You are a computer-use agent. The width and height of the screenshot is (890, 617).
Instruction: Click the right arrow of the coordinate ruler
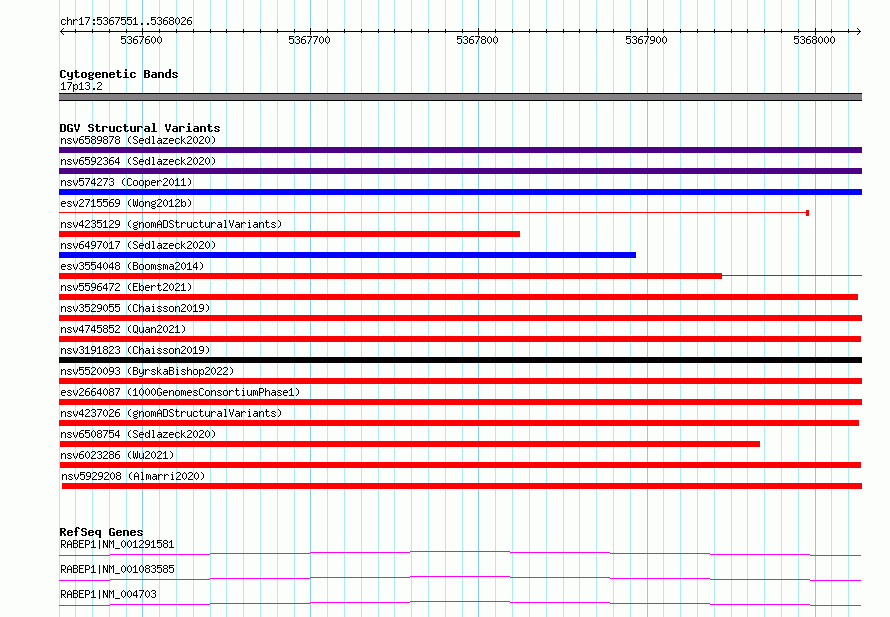coord(859,31)
